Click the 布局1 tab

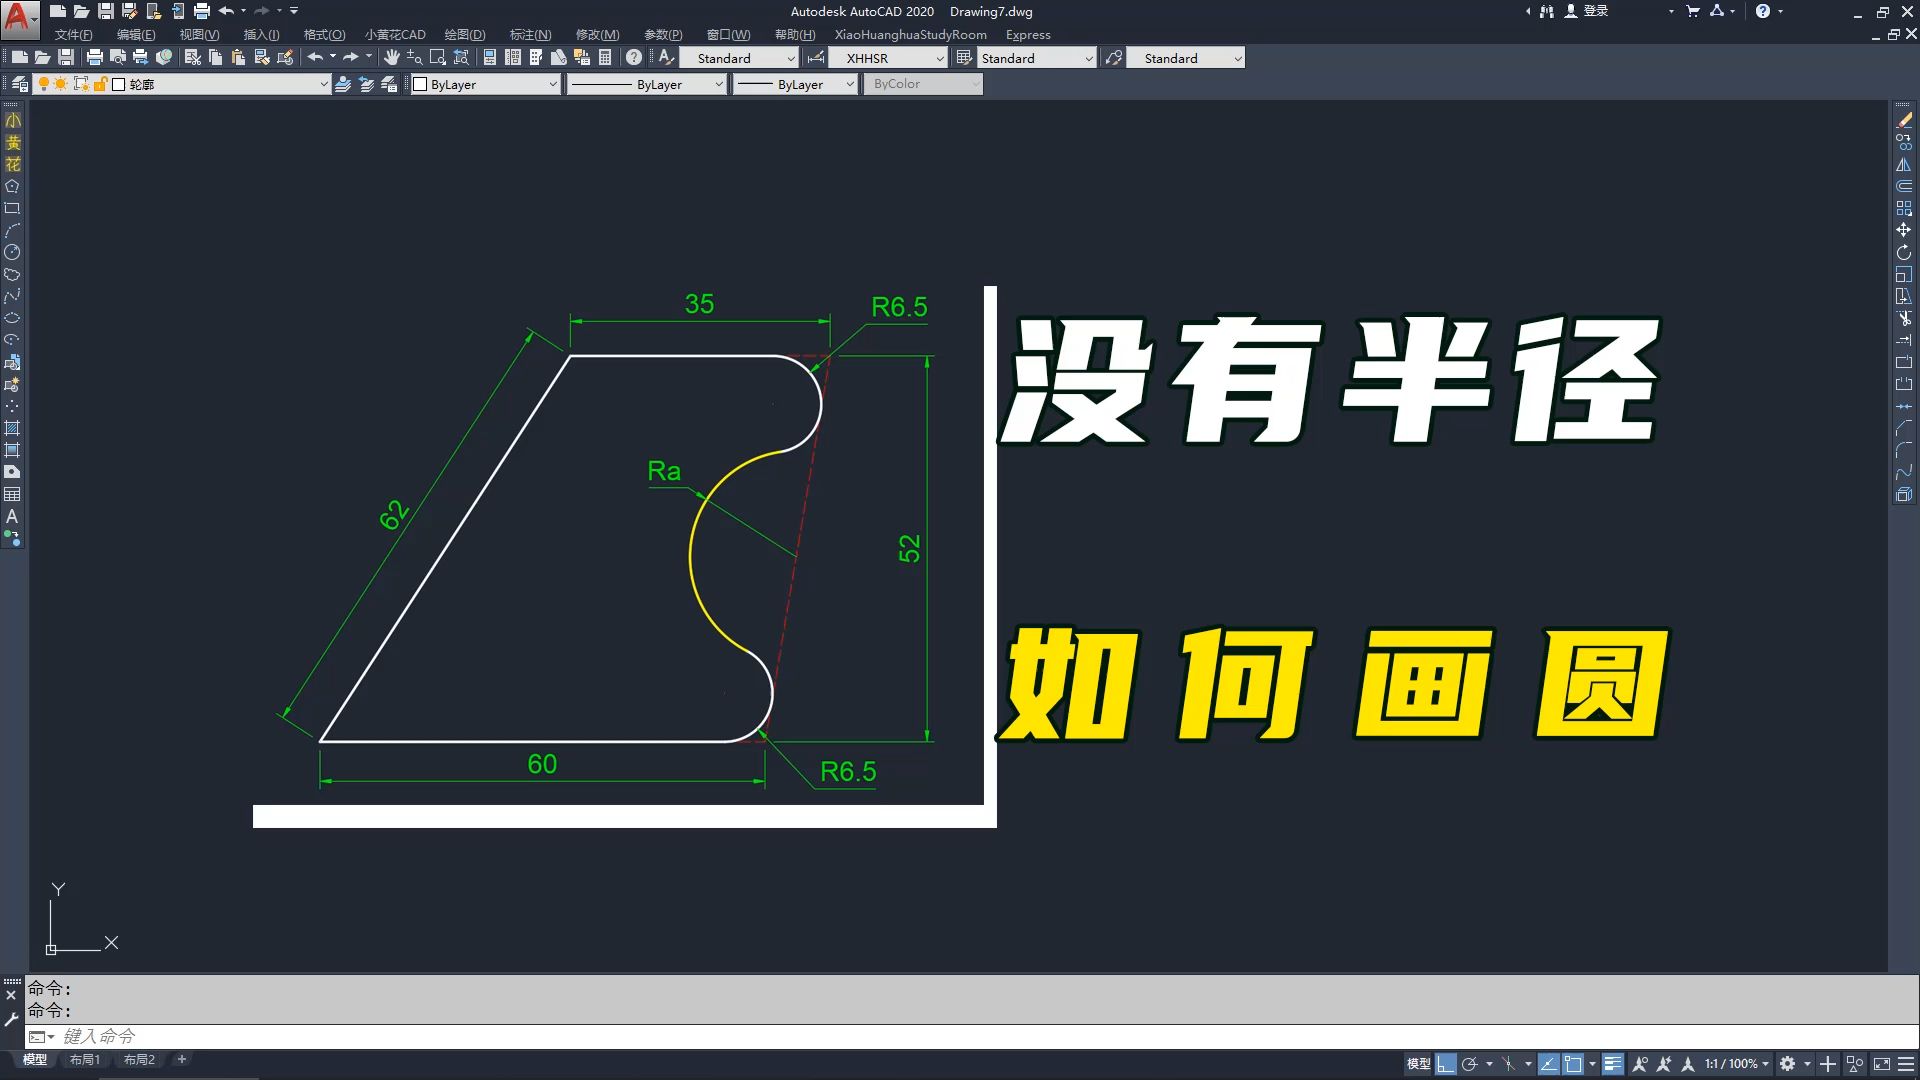84,1059
